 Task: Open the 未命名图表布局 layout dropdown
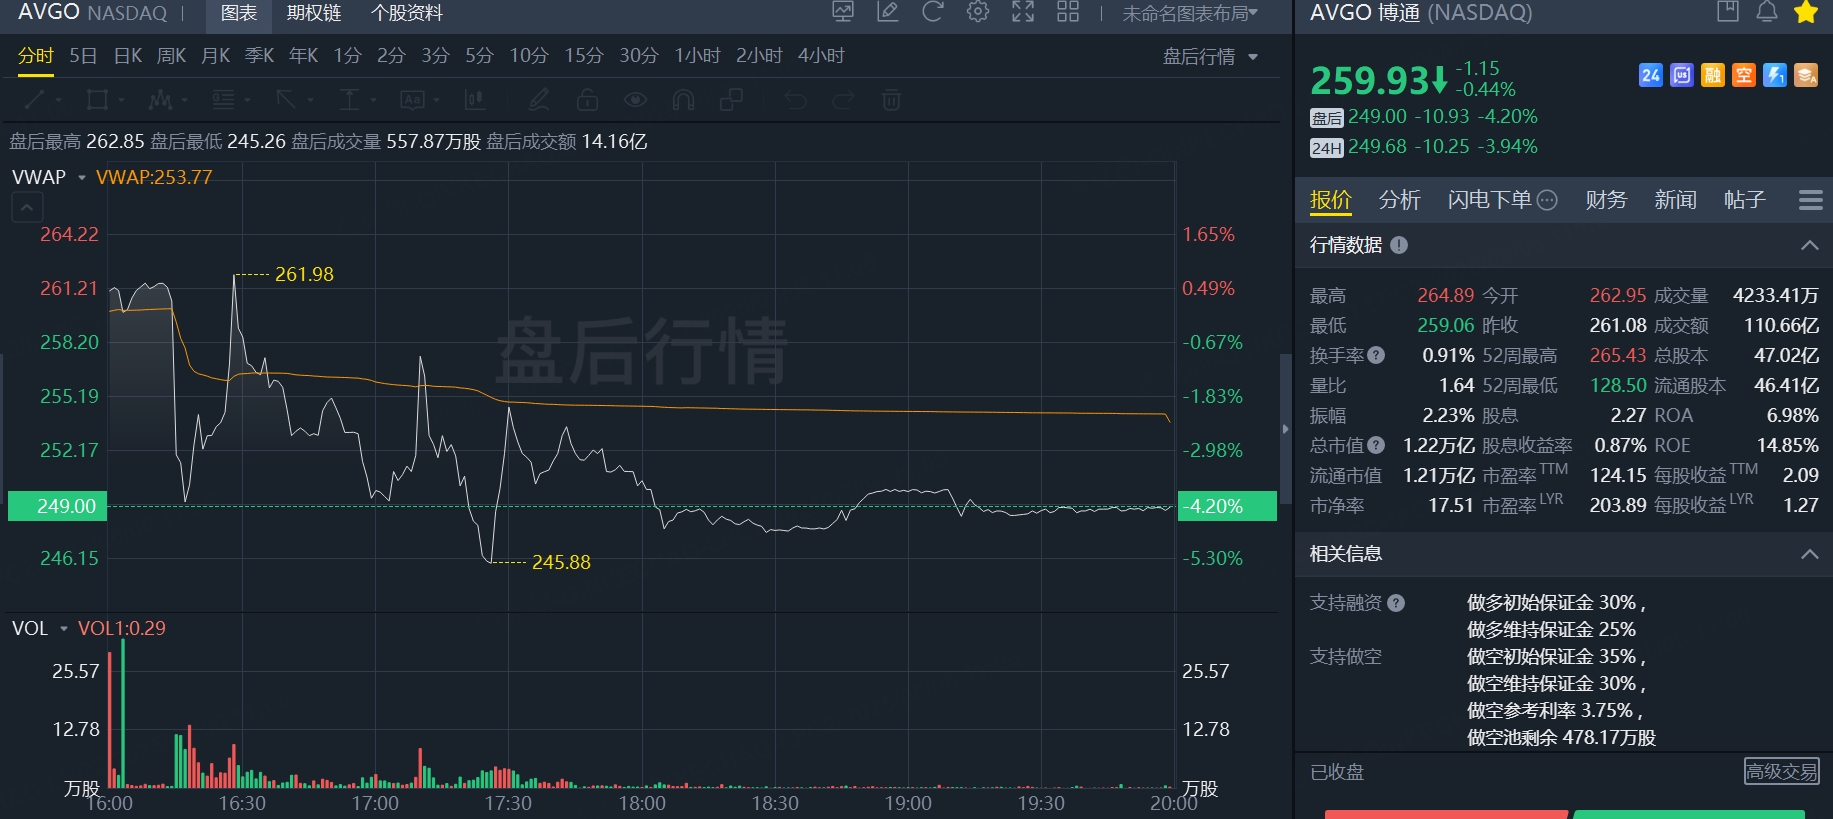pos(1190,13)
